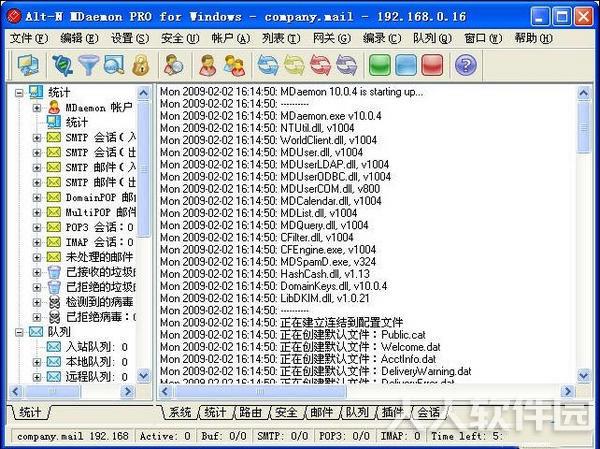Click the trash bin icon beside 已接收的垃圾
Screen dimensions: 600x449
(54, 272)
